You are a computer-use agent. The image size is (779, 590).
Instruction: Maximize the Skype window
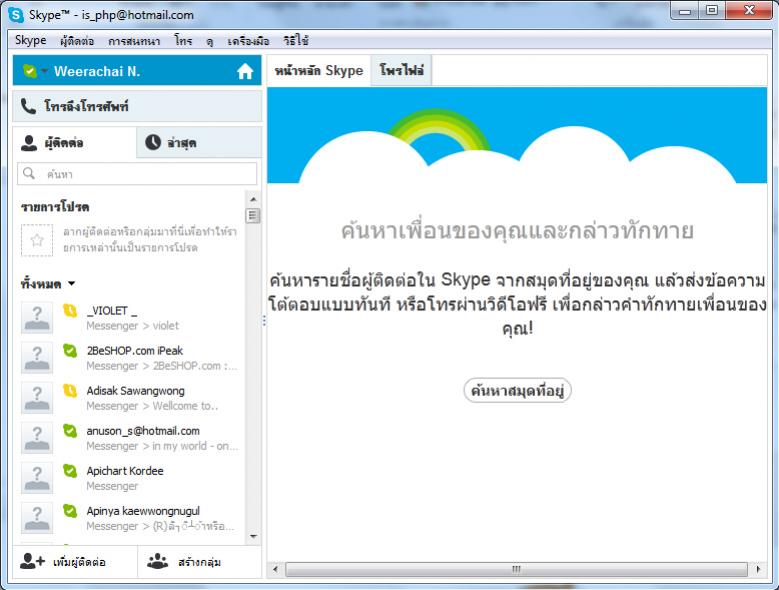coord(712,11)
